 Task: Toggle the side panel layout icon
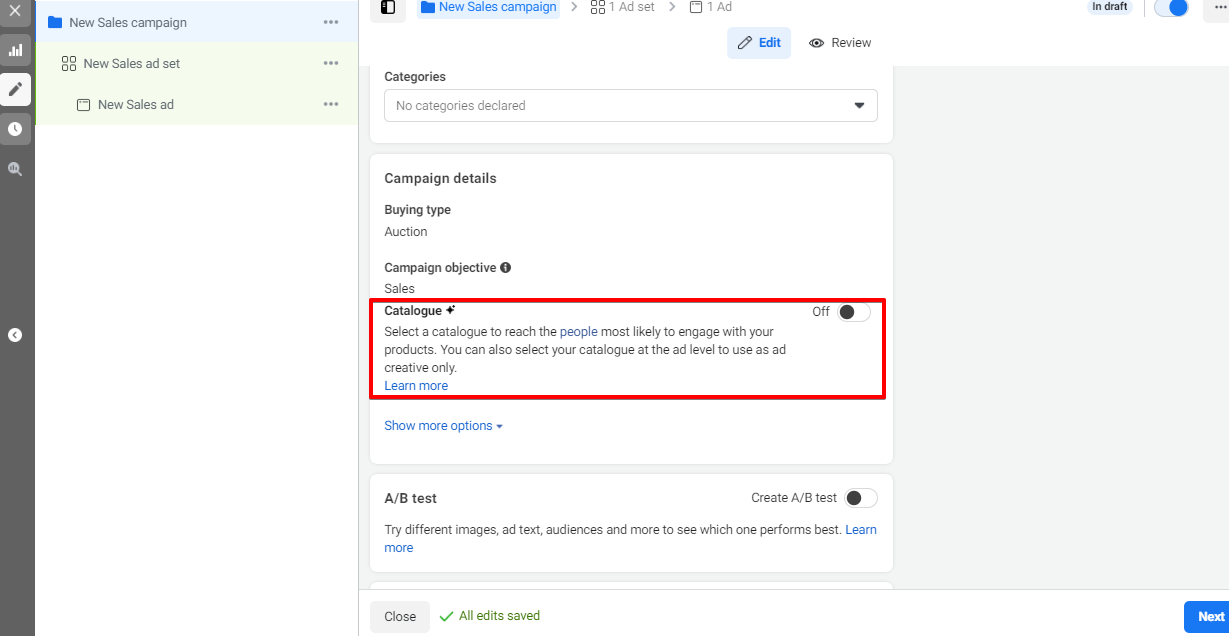[388, 8]
